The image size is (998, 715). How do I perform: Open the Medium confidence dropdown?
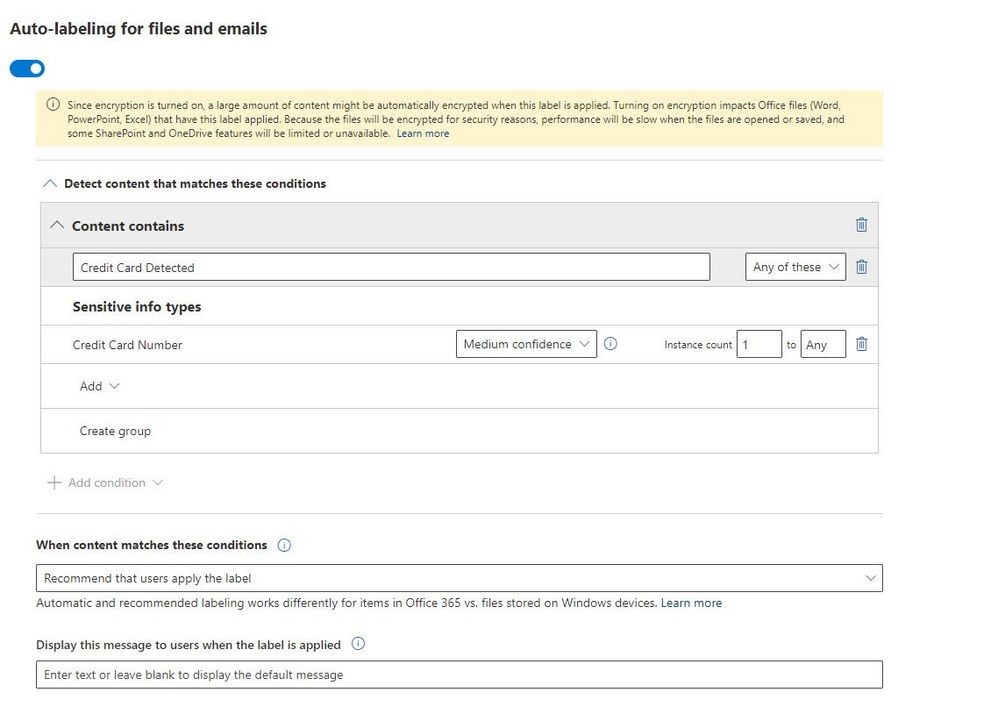coord(526,344)
